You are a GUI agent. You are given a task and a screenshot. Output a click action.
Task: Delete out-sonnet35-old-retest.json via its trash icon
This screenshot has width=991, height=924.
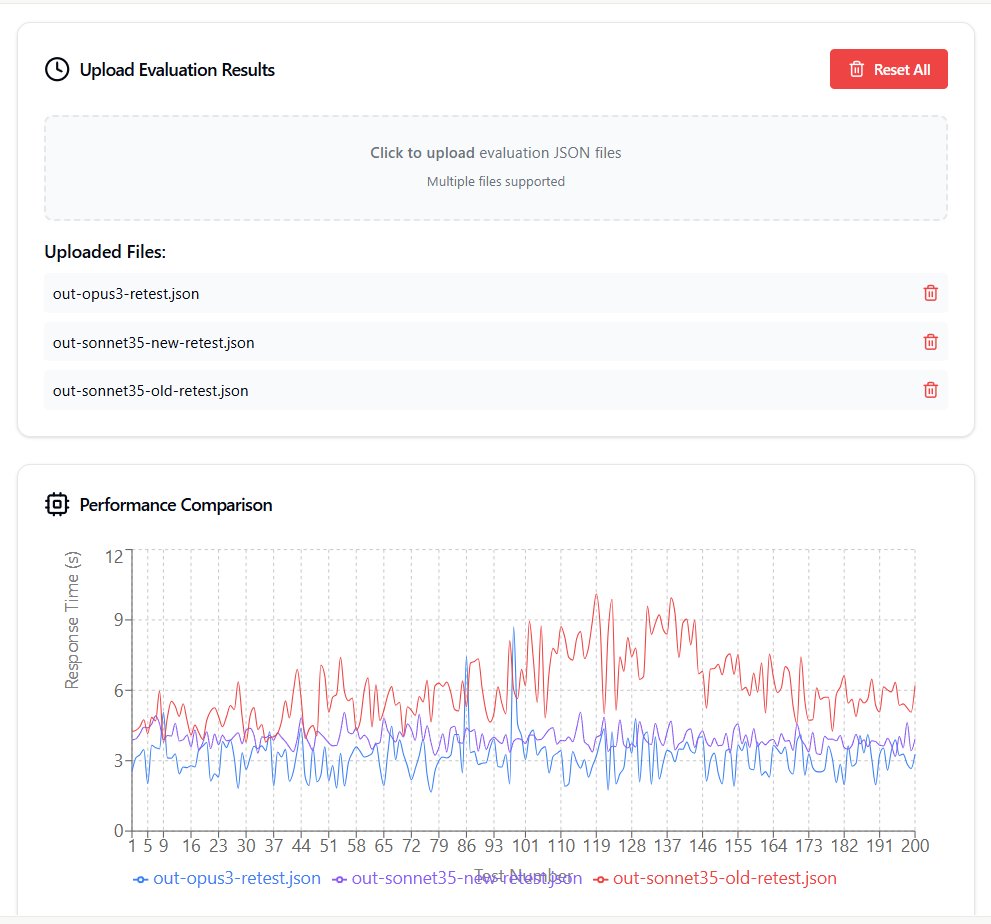(930, 390)
